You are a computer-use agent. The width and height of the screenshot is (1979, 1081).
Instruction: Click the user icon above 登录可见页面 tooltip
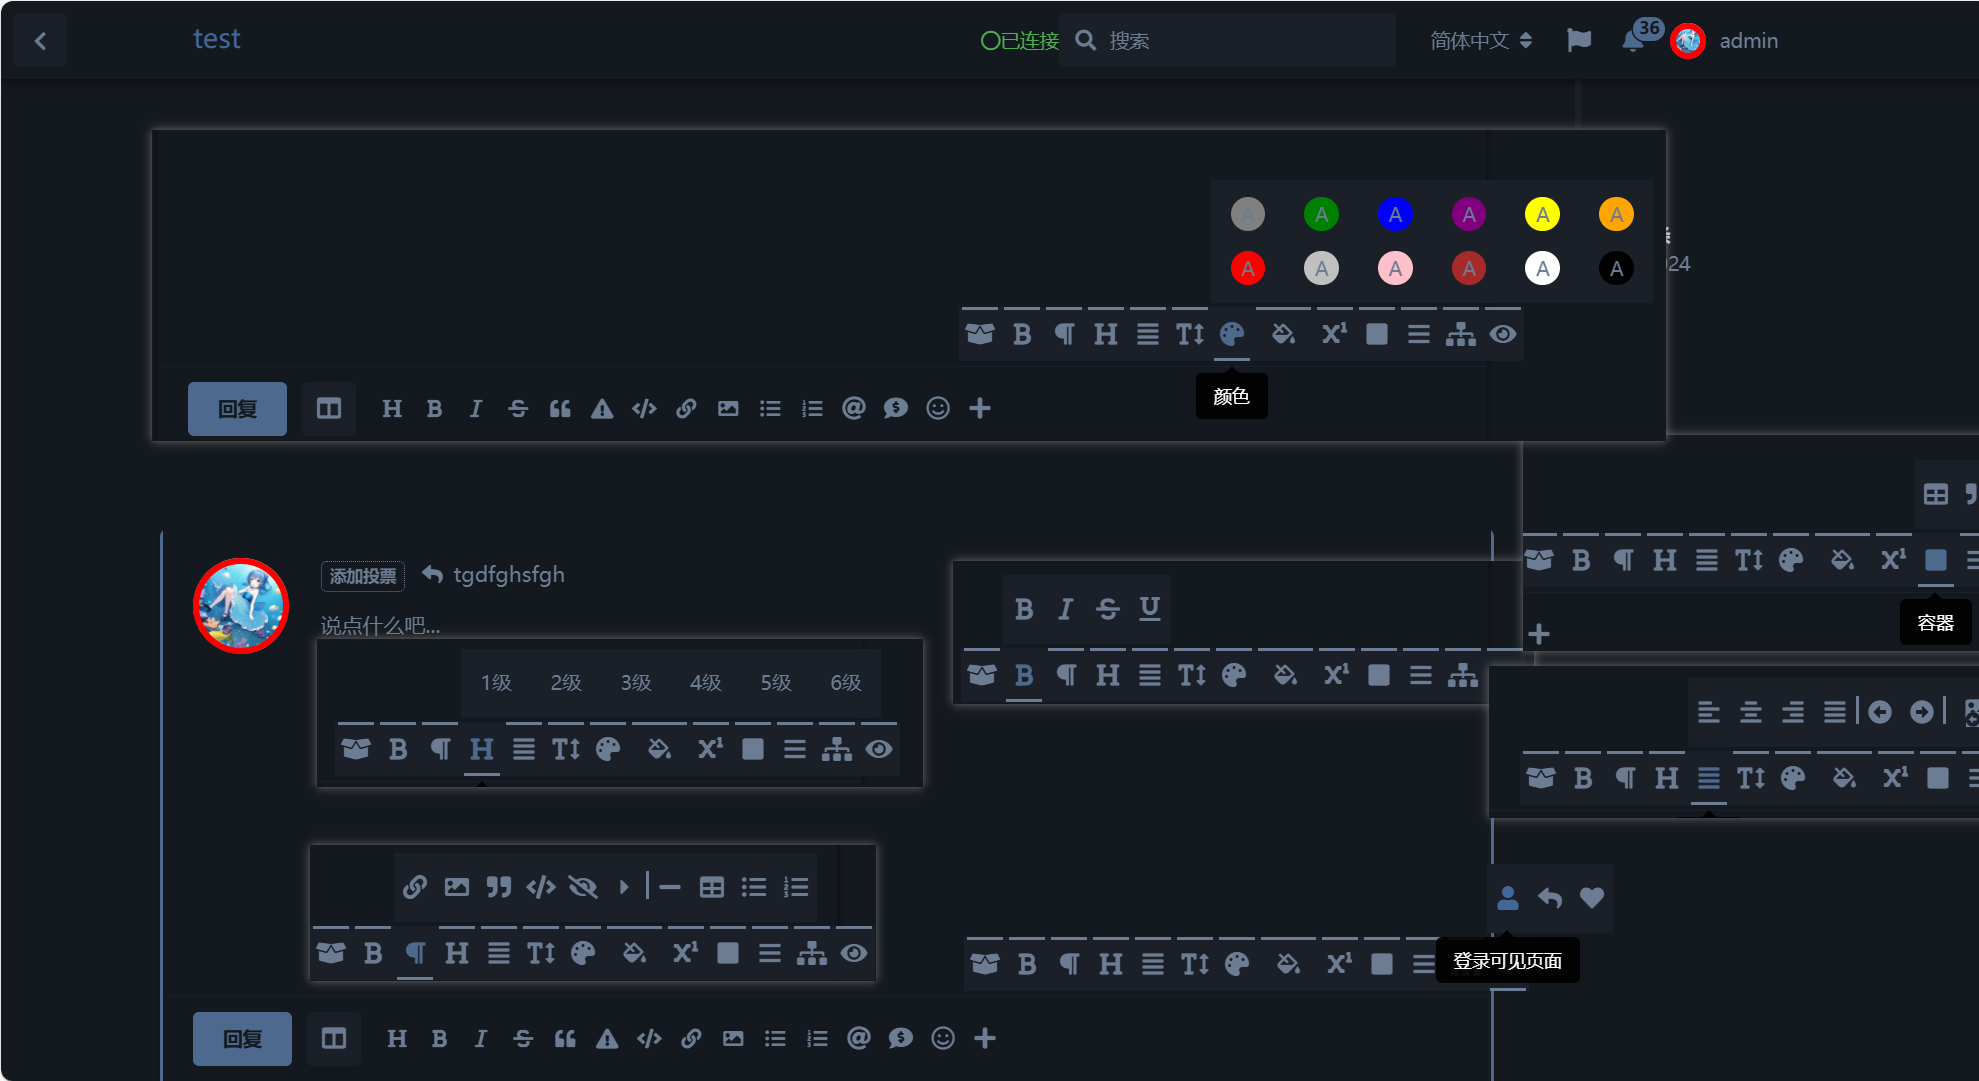(1508, 898)
